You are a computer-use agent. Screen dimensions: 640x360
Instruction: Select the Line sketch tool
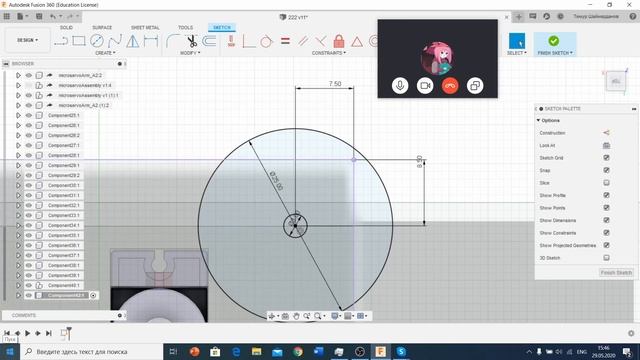click(61, 41)
